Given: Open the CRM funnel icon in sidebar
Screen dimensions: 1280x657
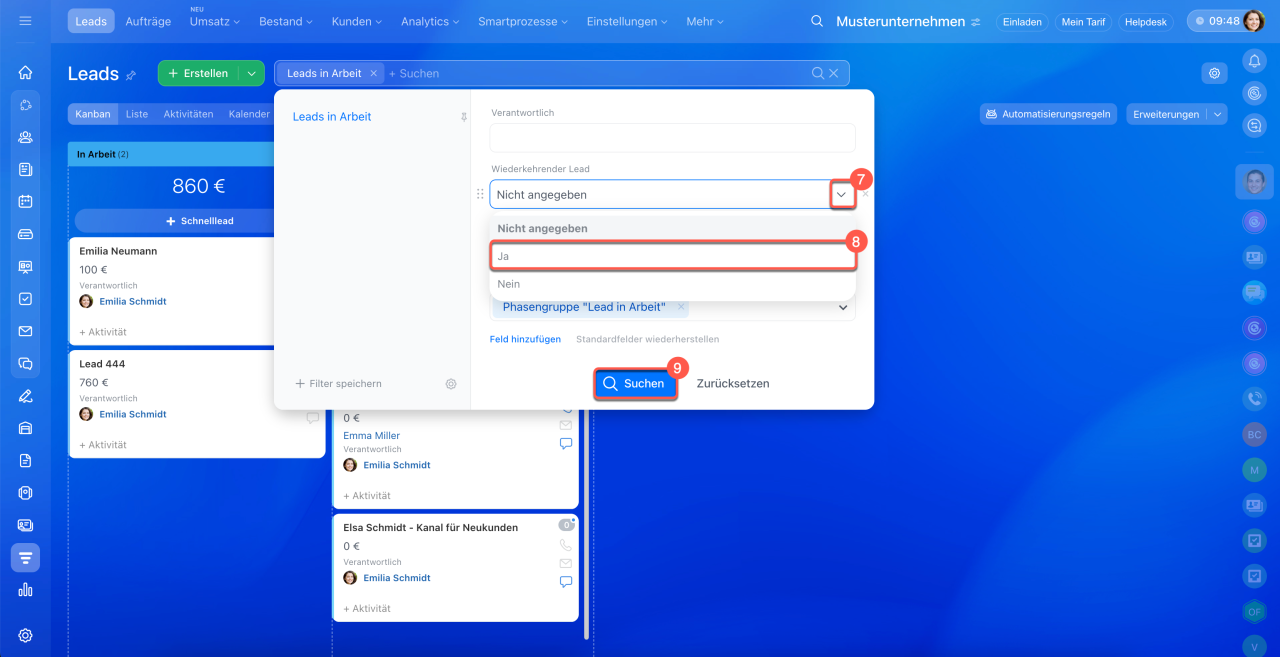Looking at the screenshot, I should pyautogui.click(x=25, y=557).
